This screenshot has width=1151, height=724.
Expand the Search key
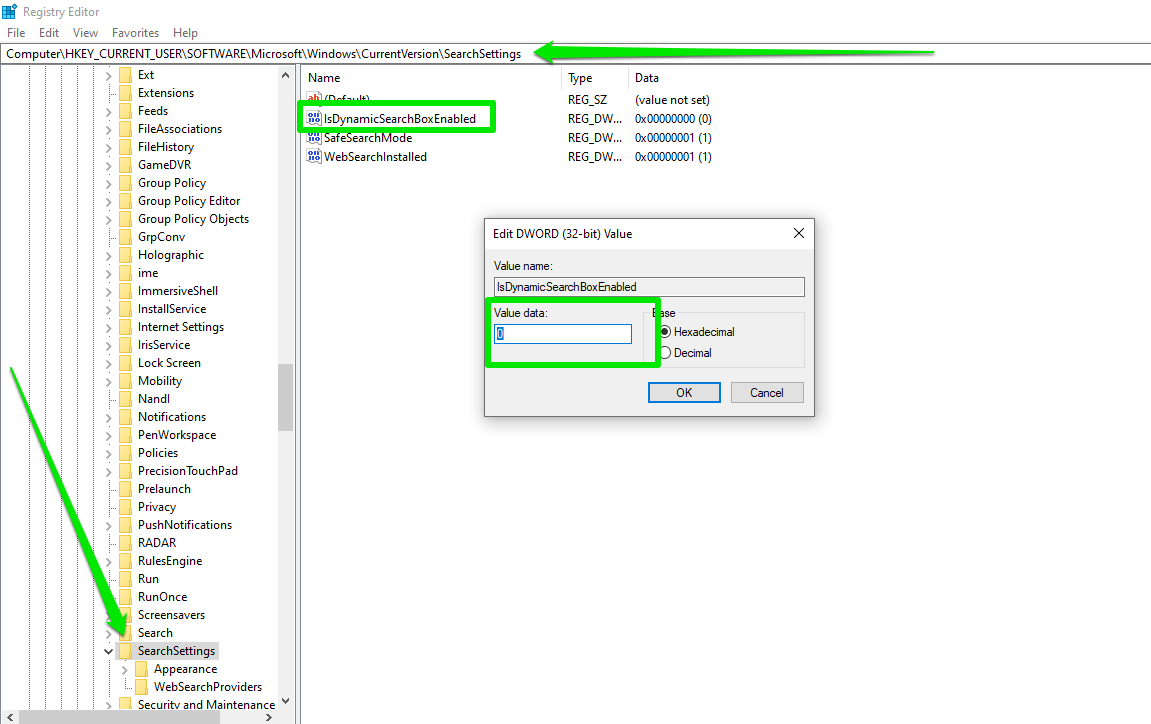coord(109,633)
